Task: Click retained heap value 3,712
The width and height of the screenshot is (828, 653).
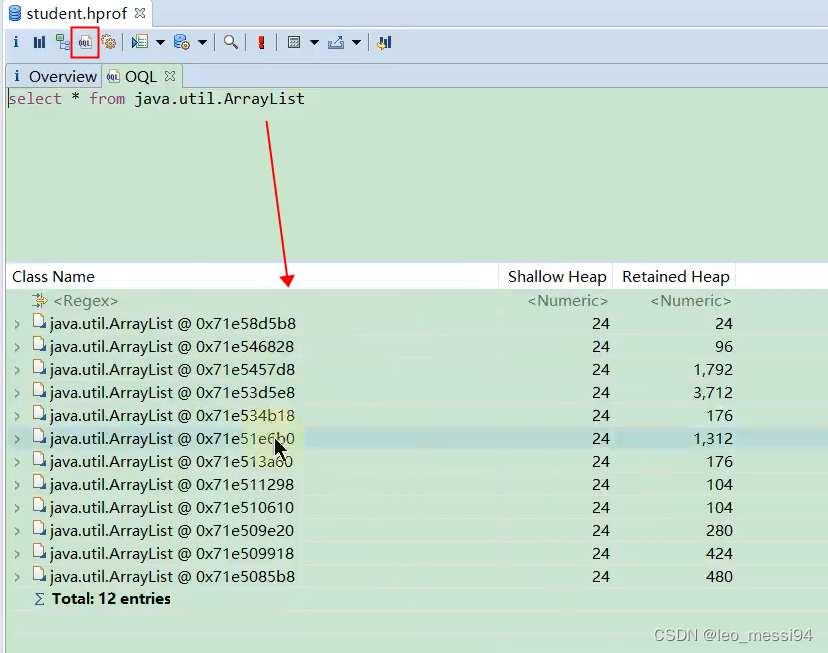Action: [x=712, y=393]
